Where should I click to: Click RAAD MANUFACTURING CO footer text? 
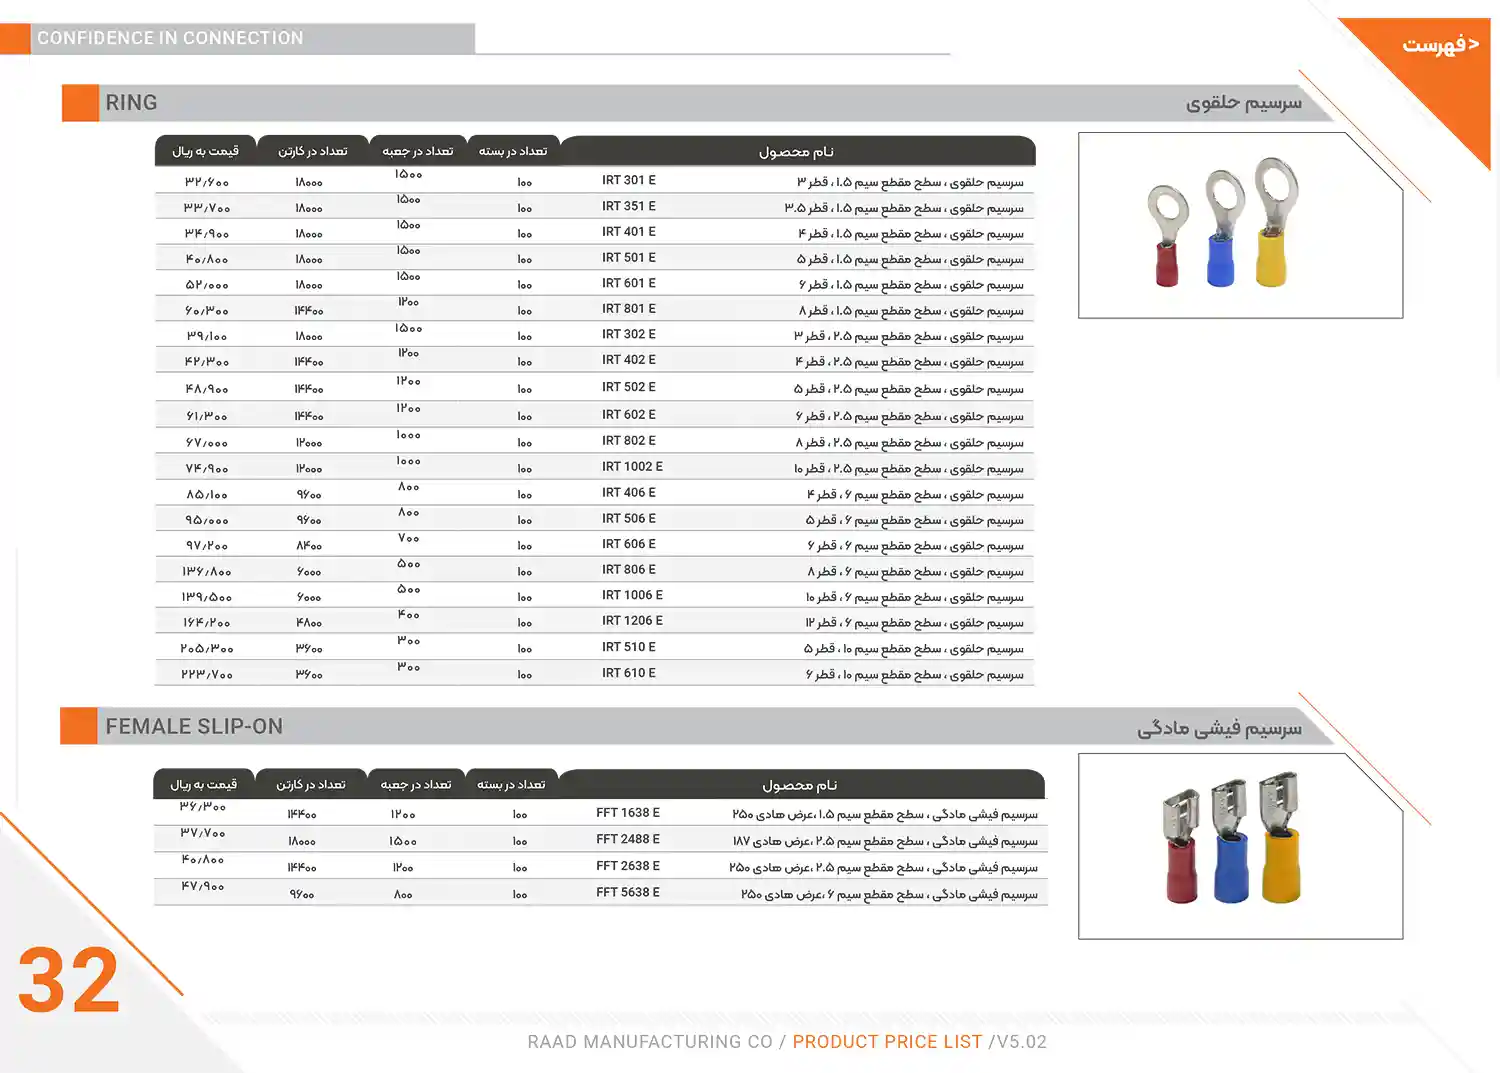(650, 1042)
